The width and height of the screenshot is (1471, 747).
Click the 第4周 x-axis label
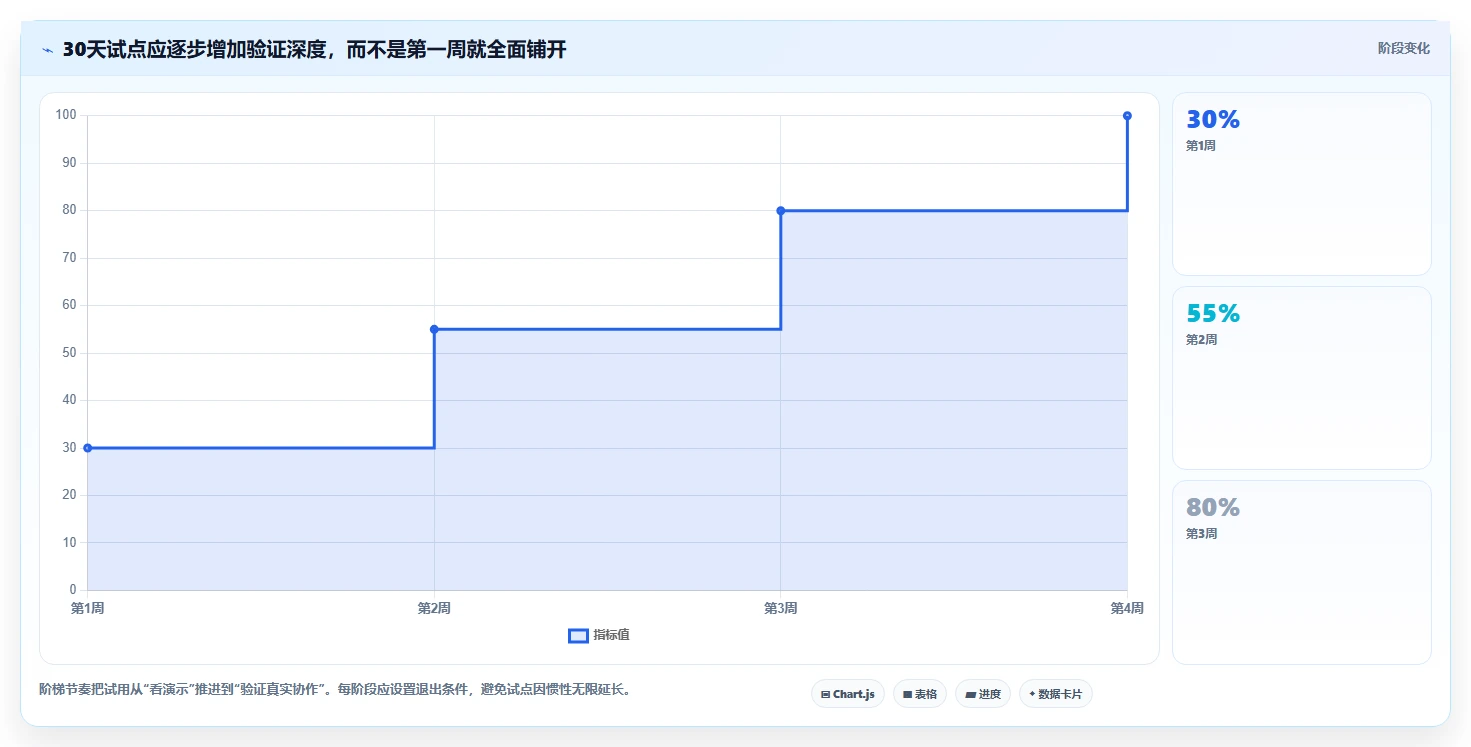click(x=1127, y=608)
